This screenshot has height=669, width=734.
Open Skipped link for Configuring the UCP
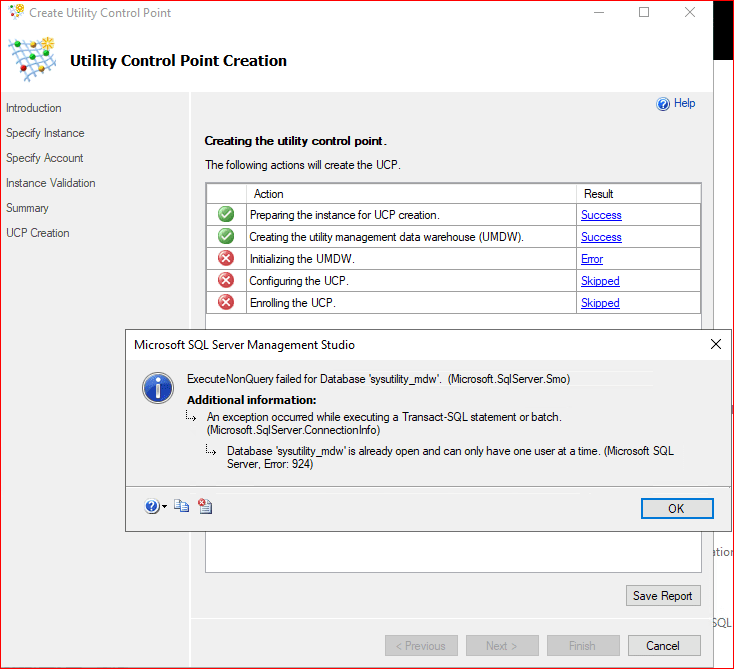[600, 281]
